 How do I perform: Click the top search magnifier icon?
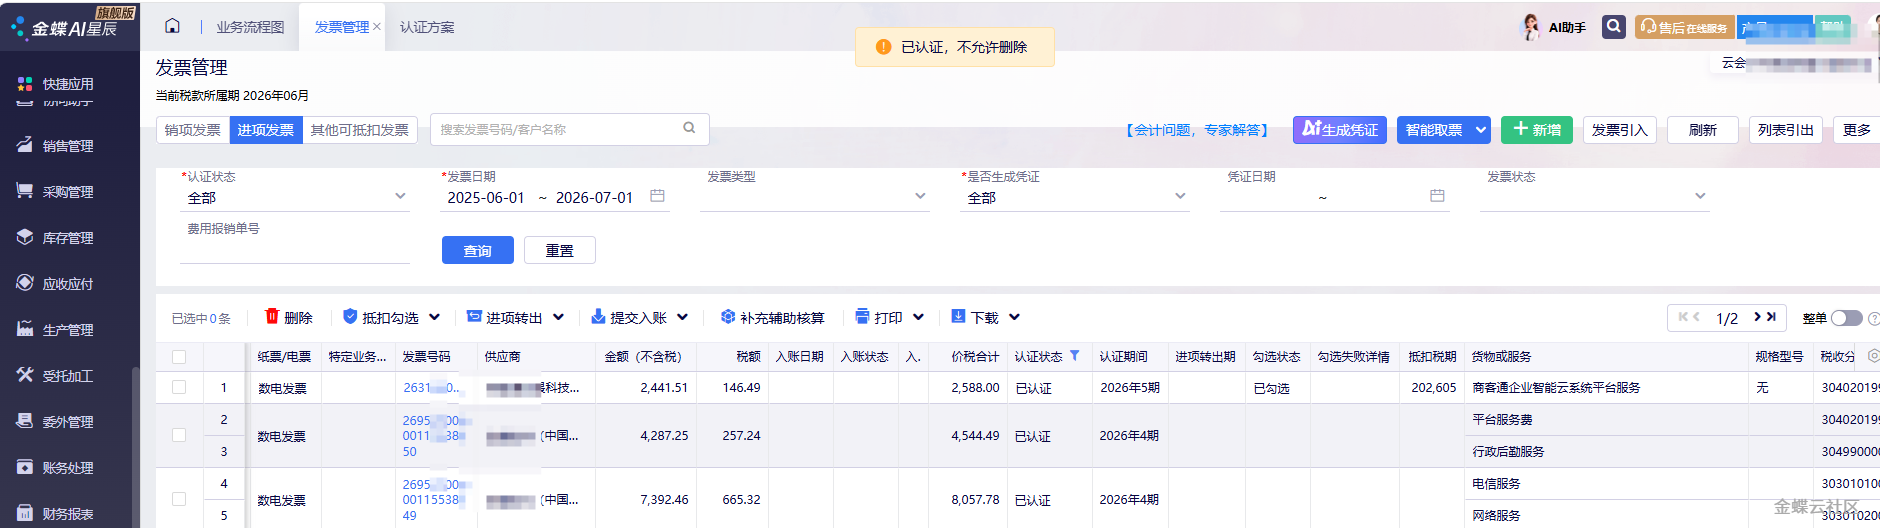[1613, 27]
